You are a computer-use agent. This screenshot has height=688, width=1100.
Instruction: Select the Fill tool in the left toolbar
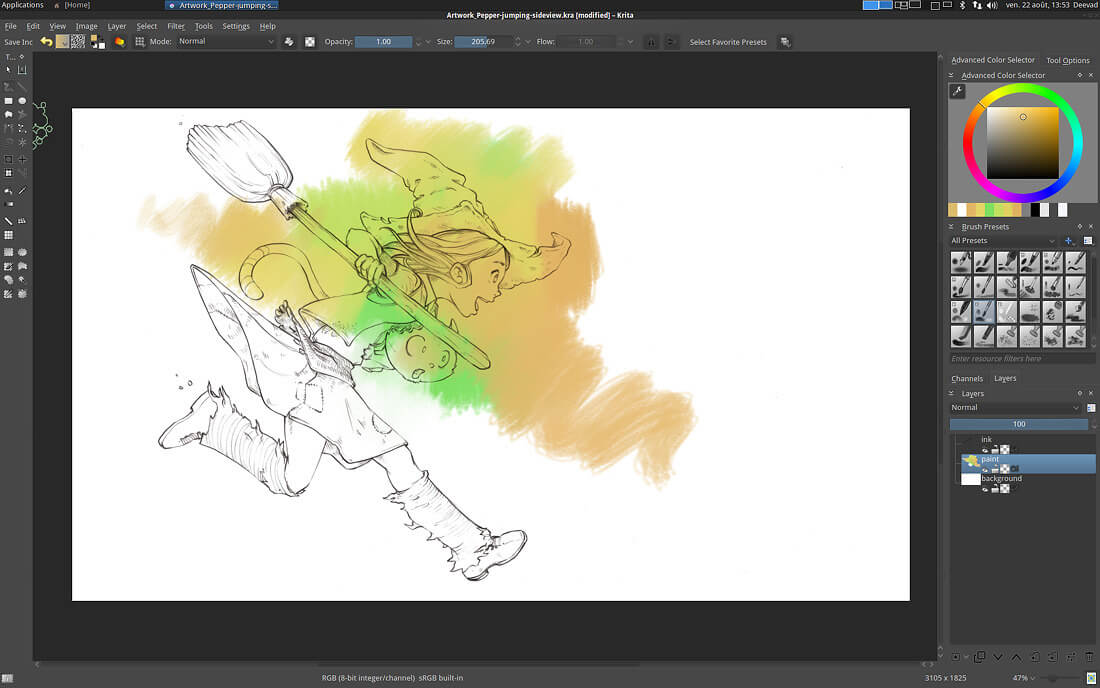pyautogui.click(x=8, y=190)
